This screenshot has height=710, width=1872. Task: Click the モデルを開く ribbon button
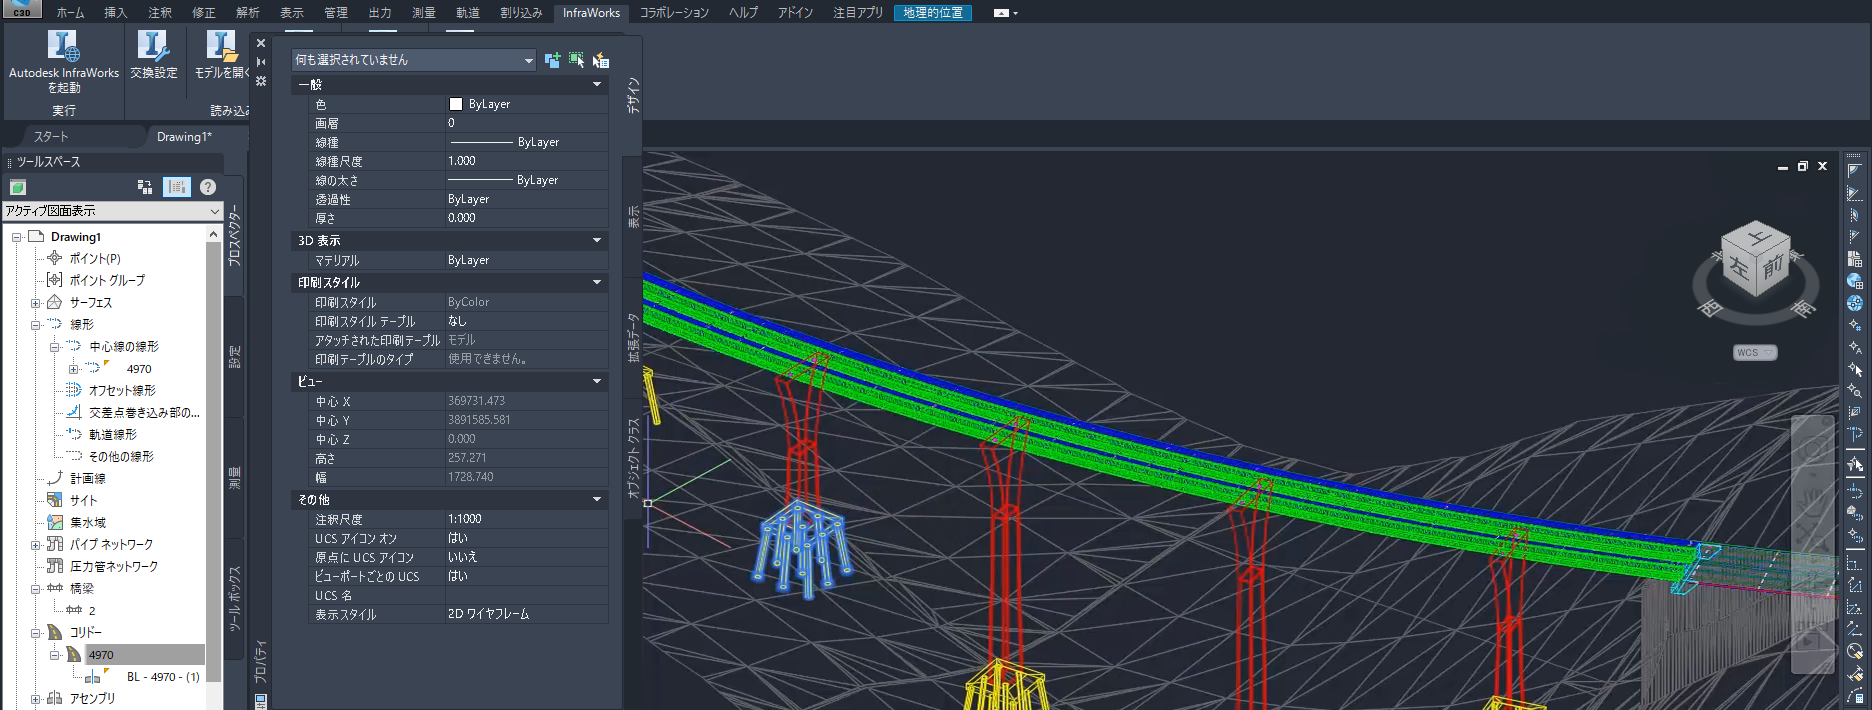point(221,55)
